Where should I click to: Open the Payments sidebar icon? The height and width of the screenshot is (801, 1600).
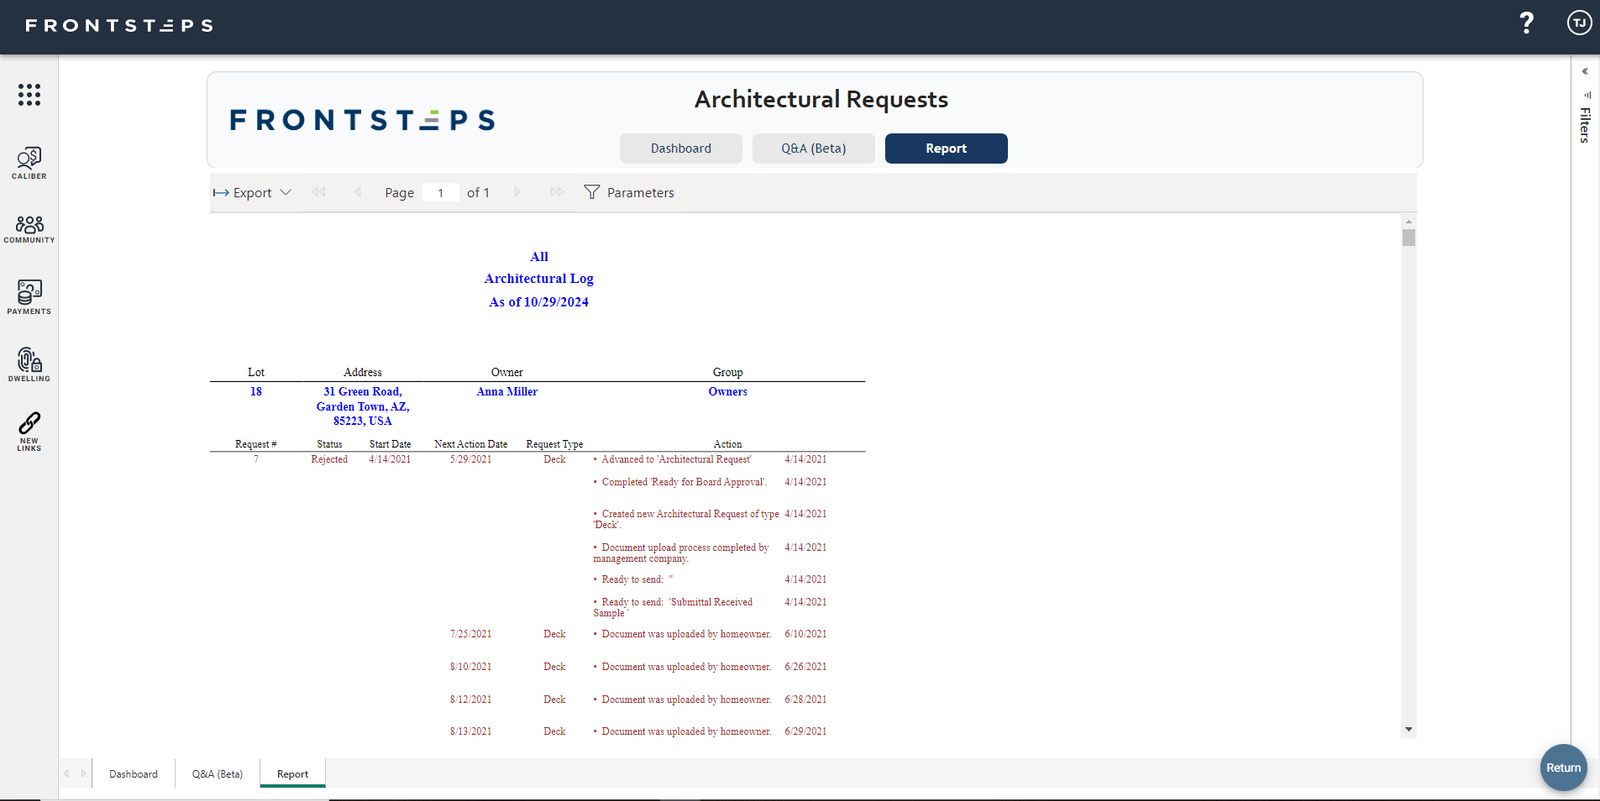[29, 297]
